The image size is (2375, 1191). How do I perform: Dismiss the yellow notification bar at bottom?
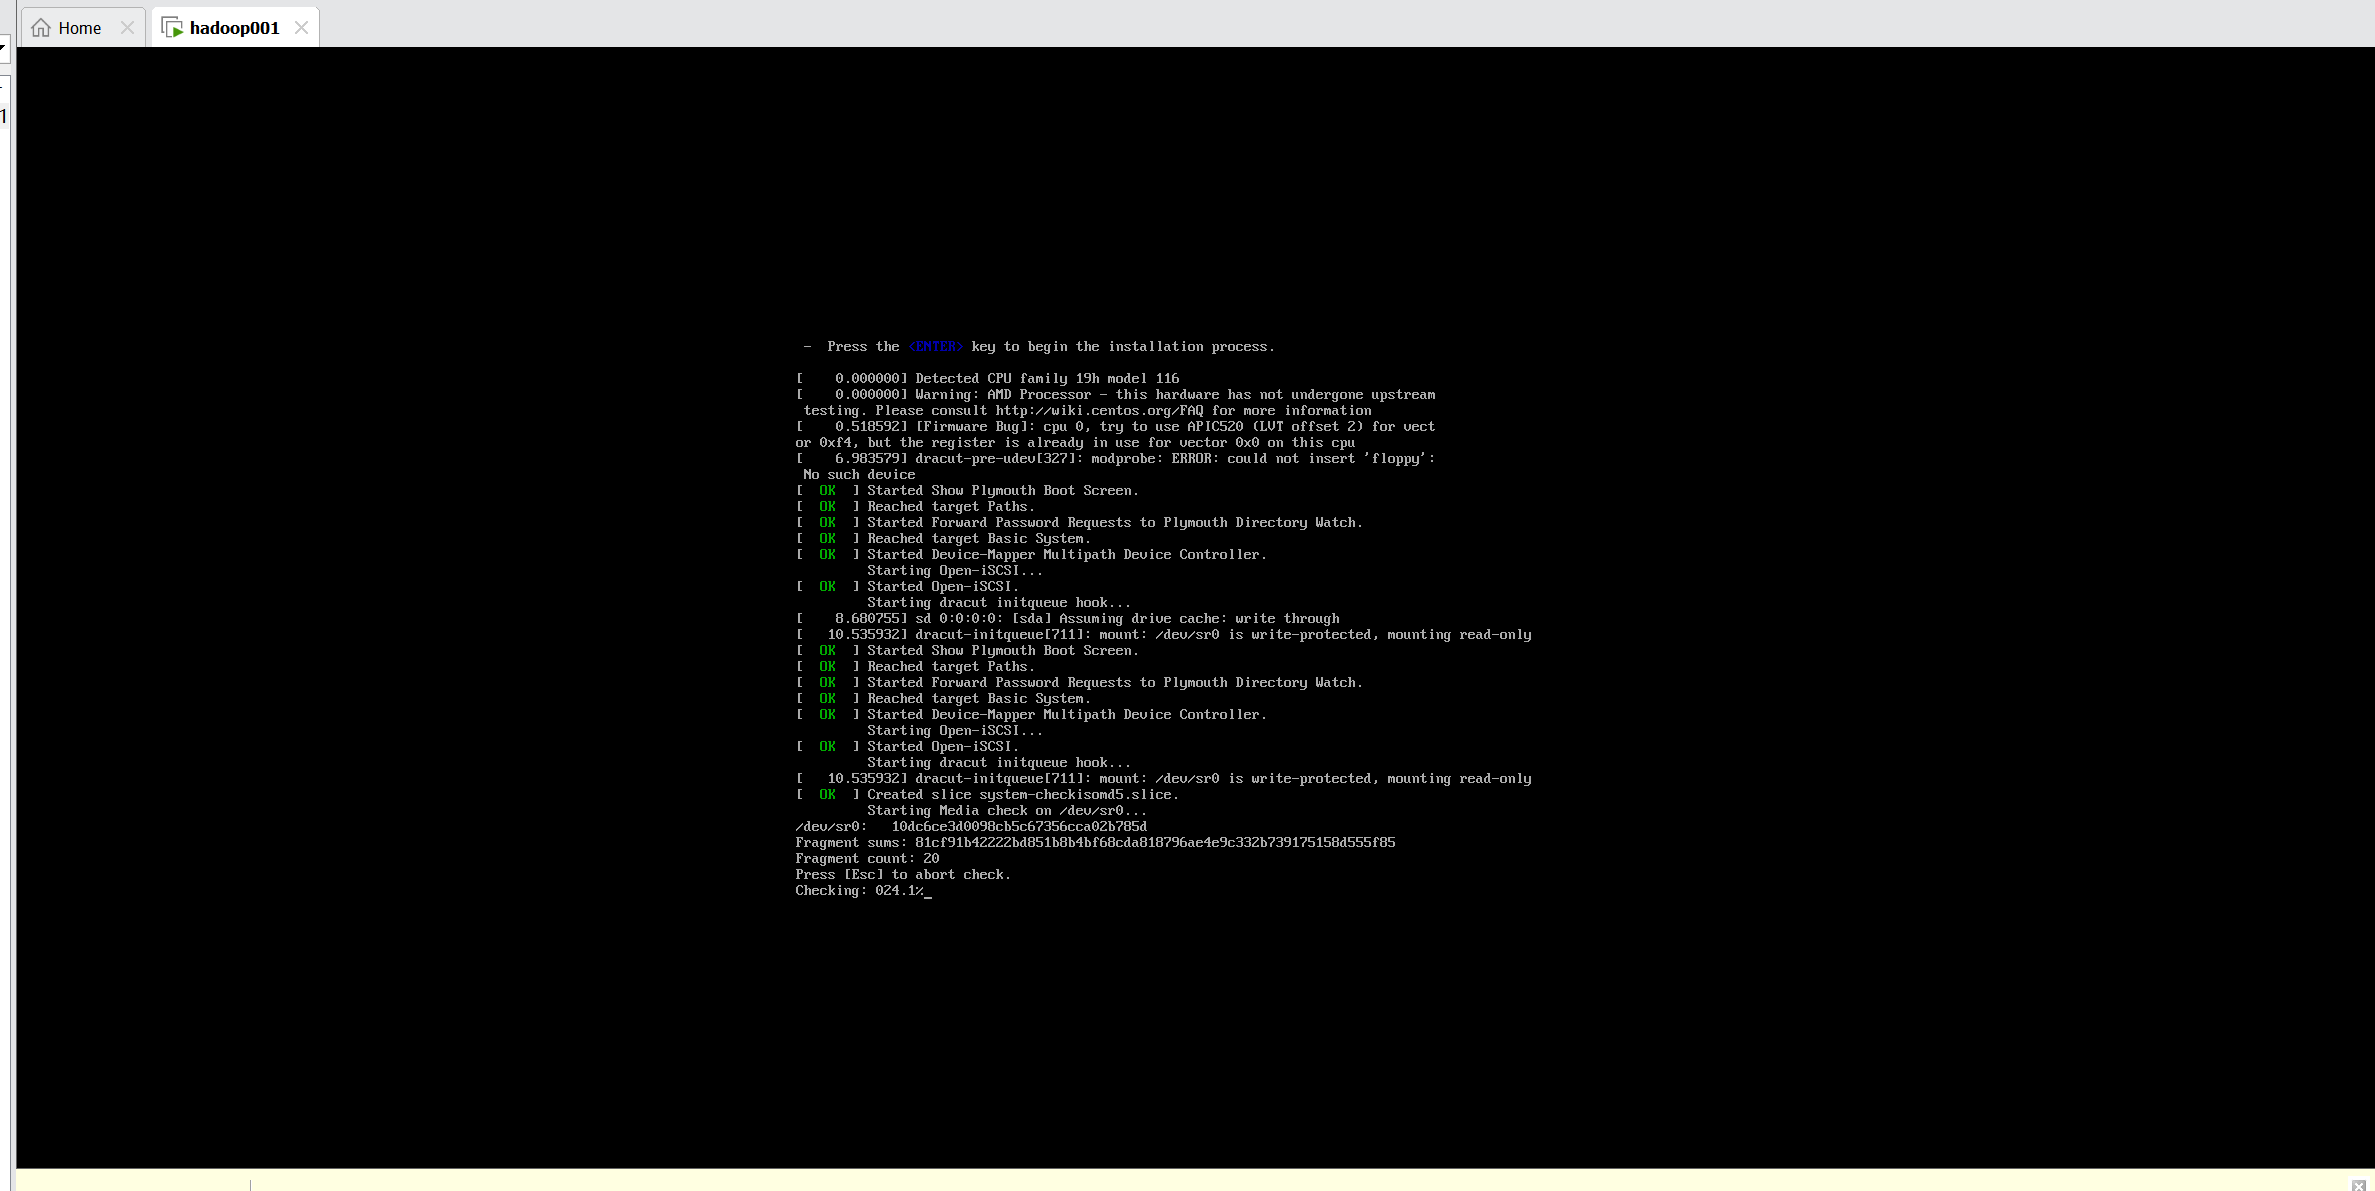coord(2358,1185)
